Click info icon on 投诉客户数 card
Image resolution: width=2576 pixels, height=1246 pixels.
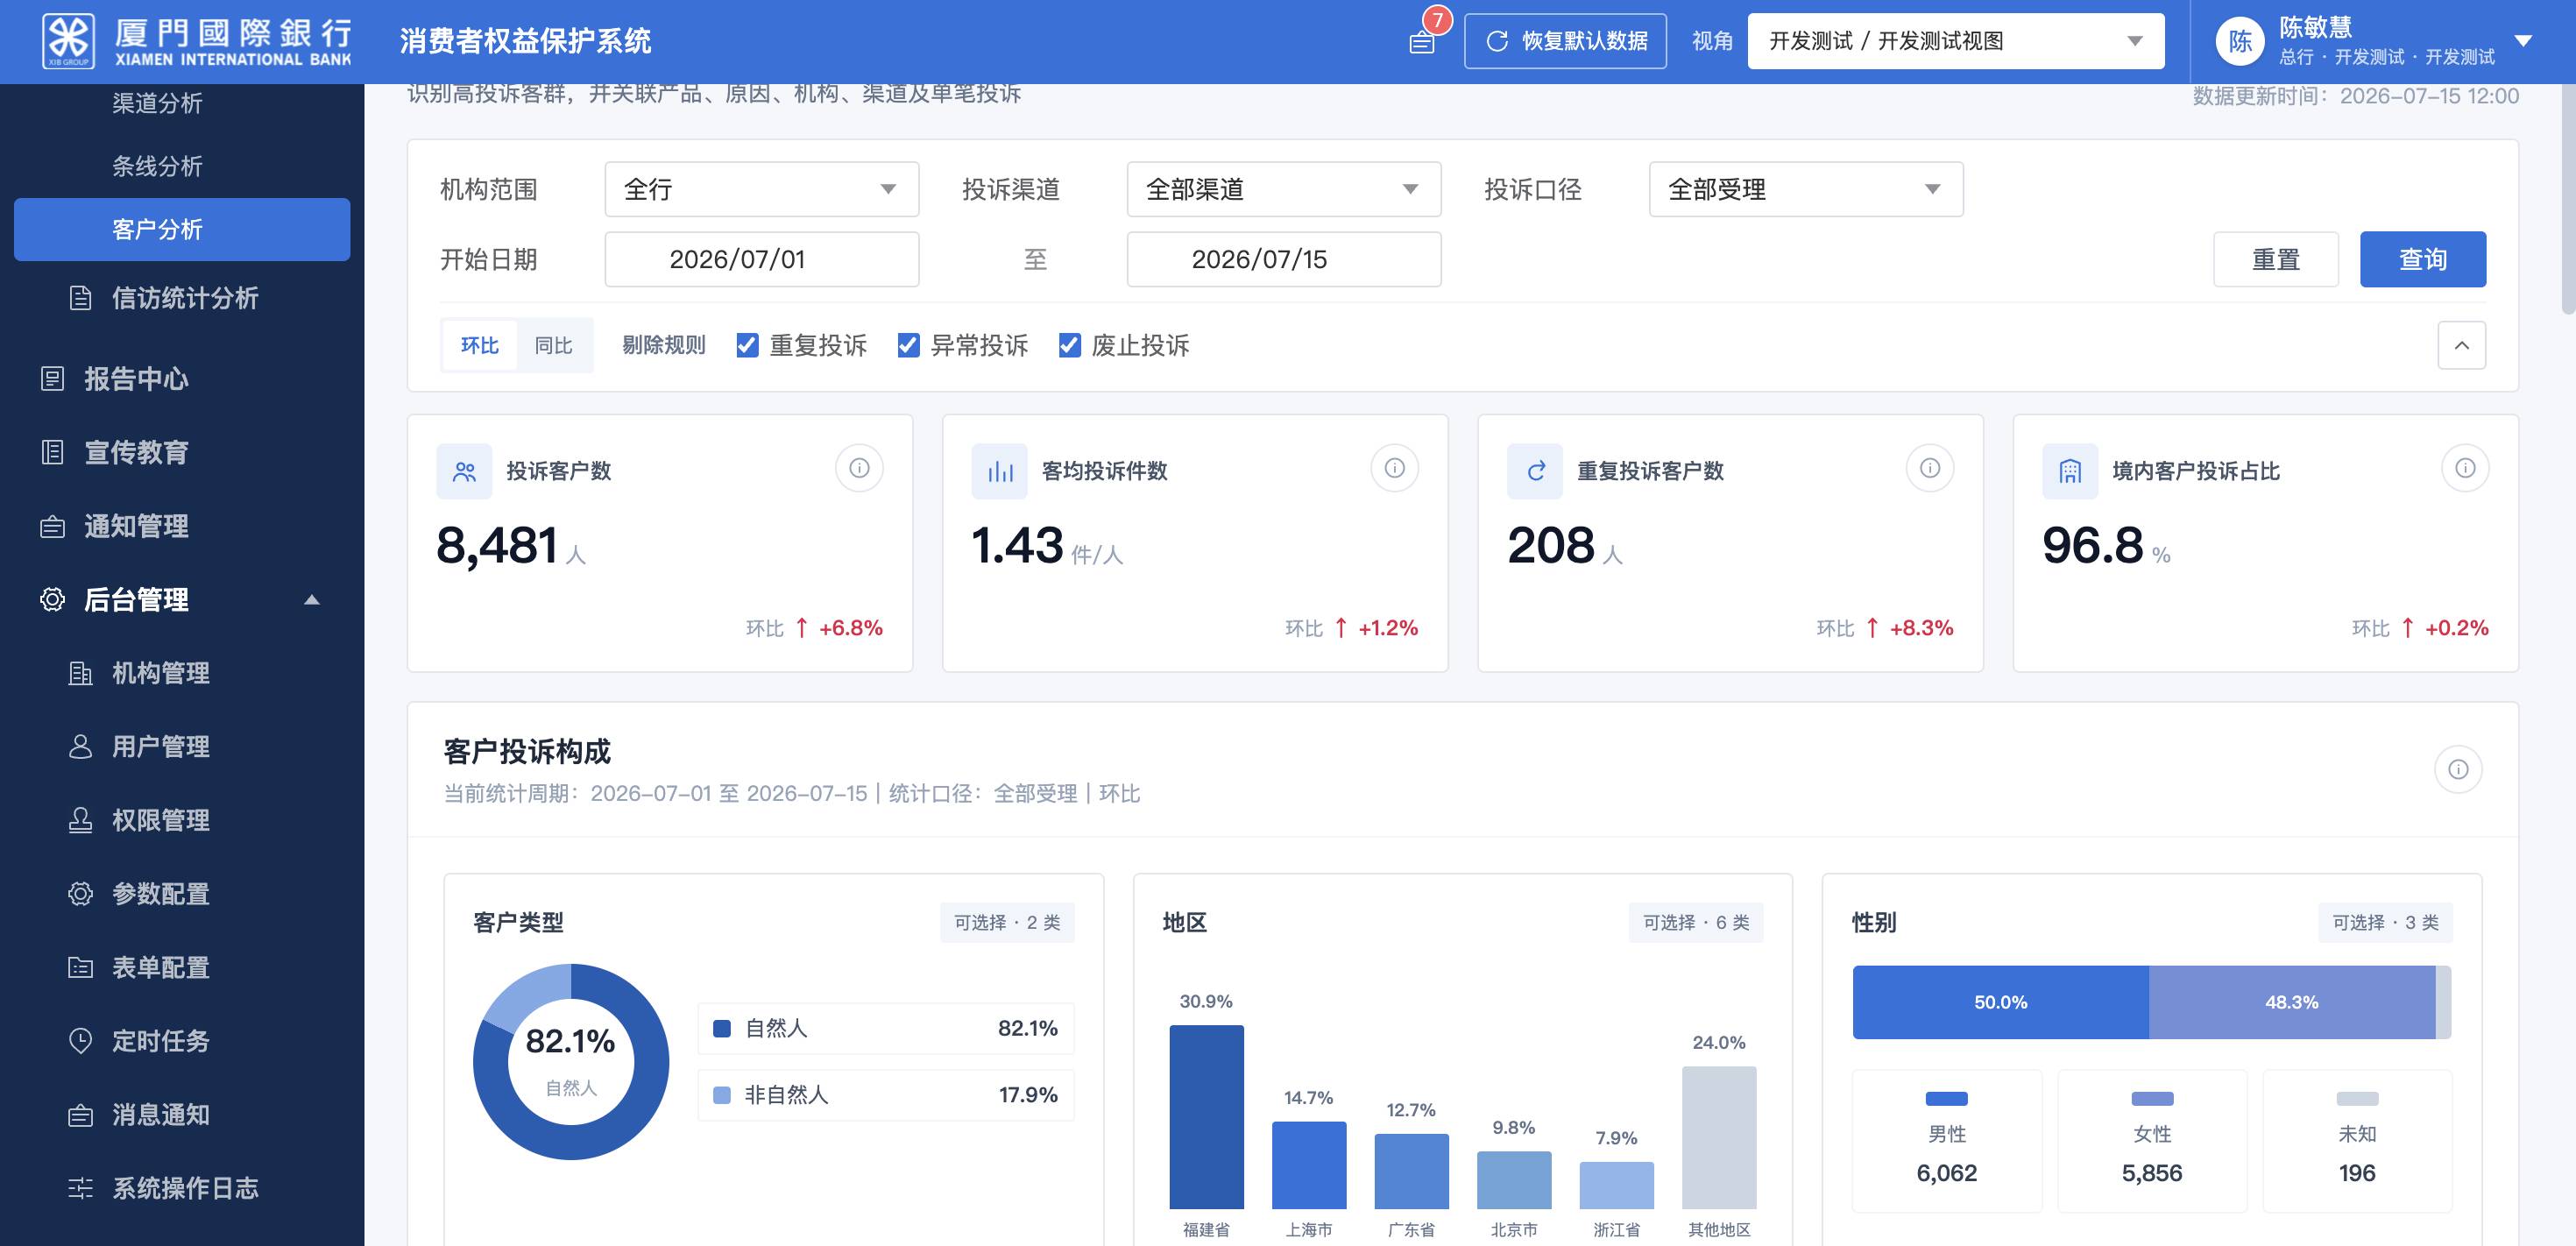pyautogui.click(x=859, y=468)
